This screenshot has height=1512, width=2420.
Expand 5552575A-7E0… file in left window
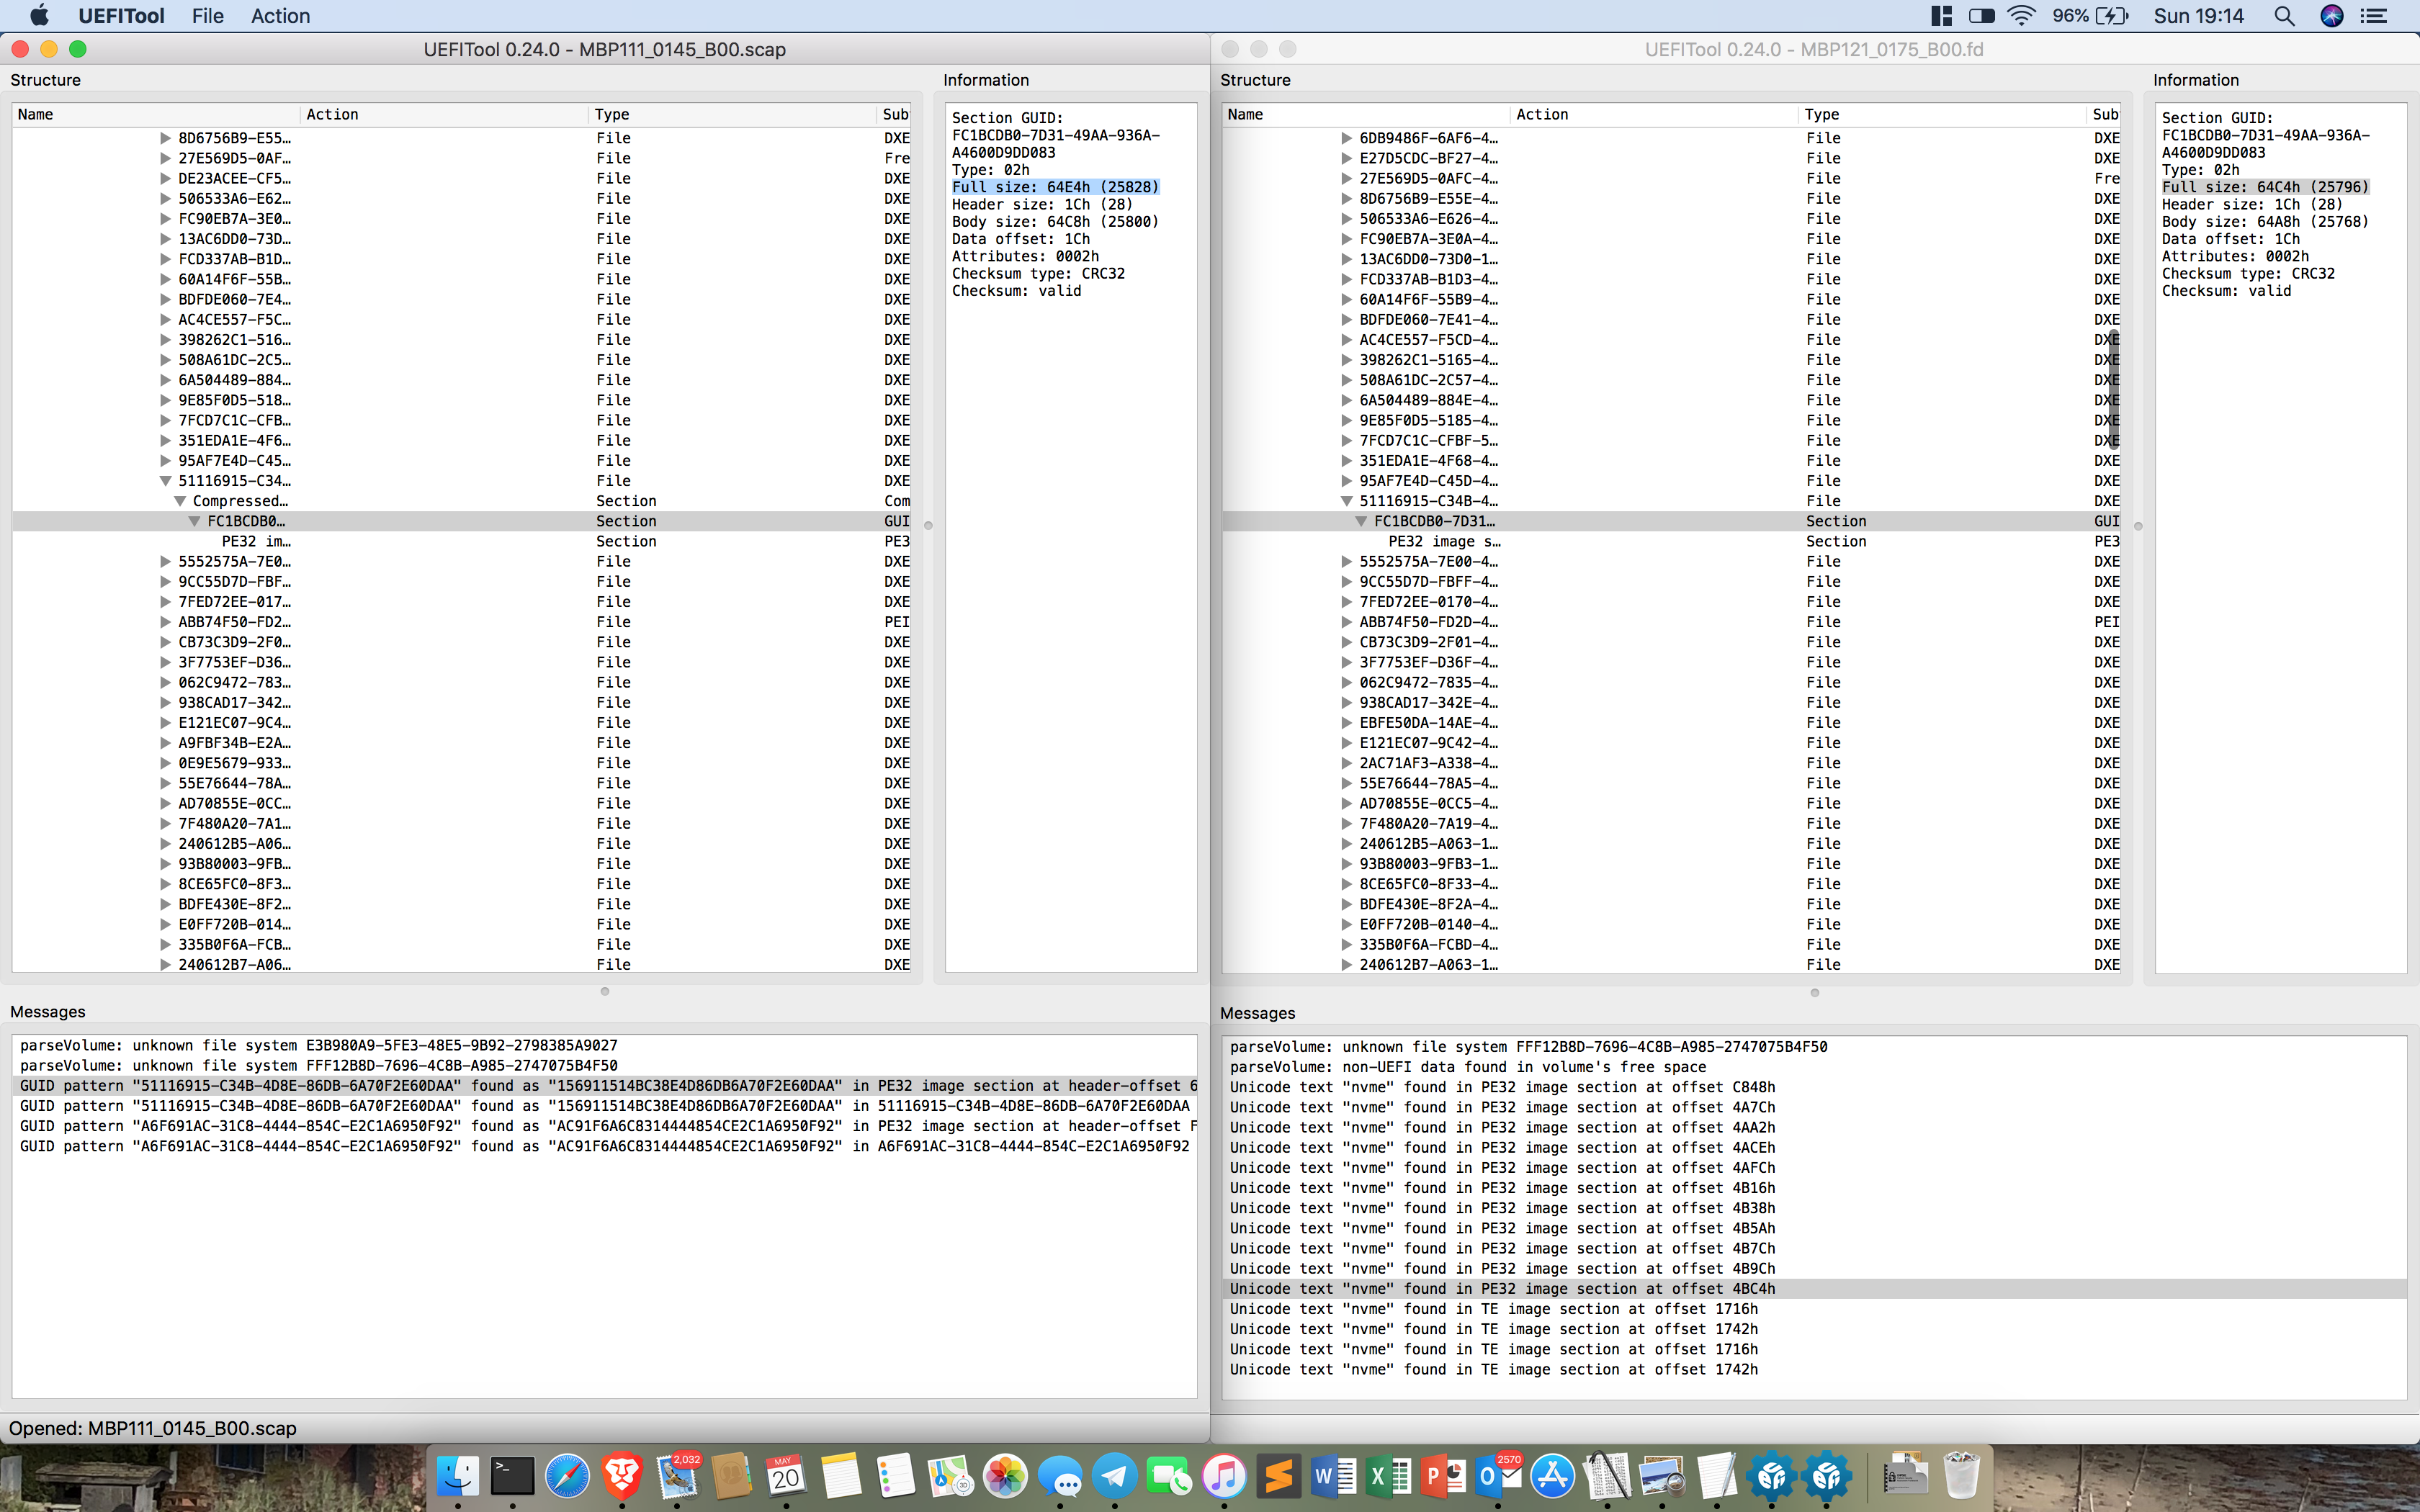coord(165,562)
